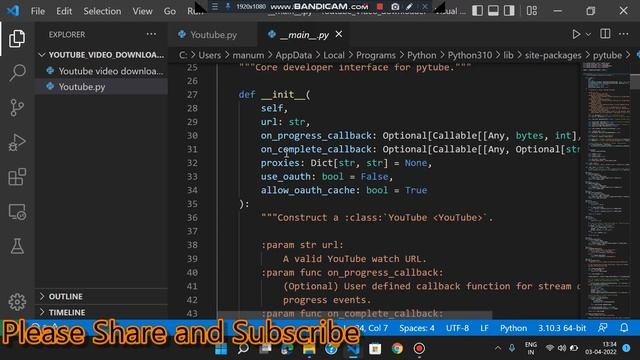Switch to the __main__.py tab
The width and height of the screenshot is (640, 360).
coord(304,35)
